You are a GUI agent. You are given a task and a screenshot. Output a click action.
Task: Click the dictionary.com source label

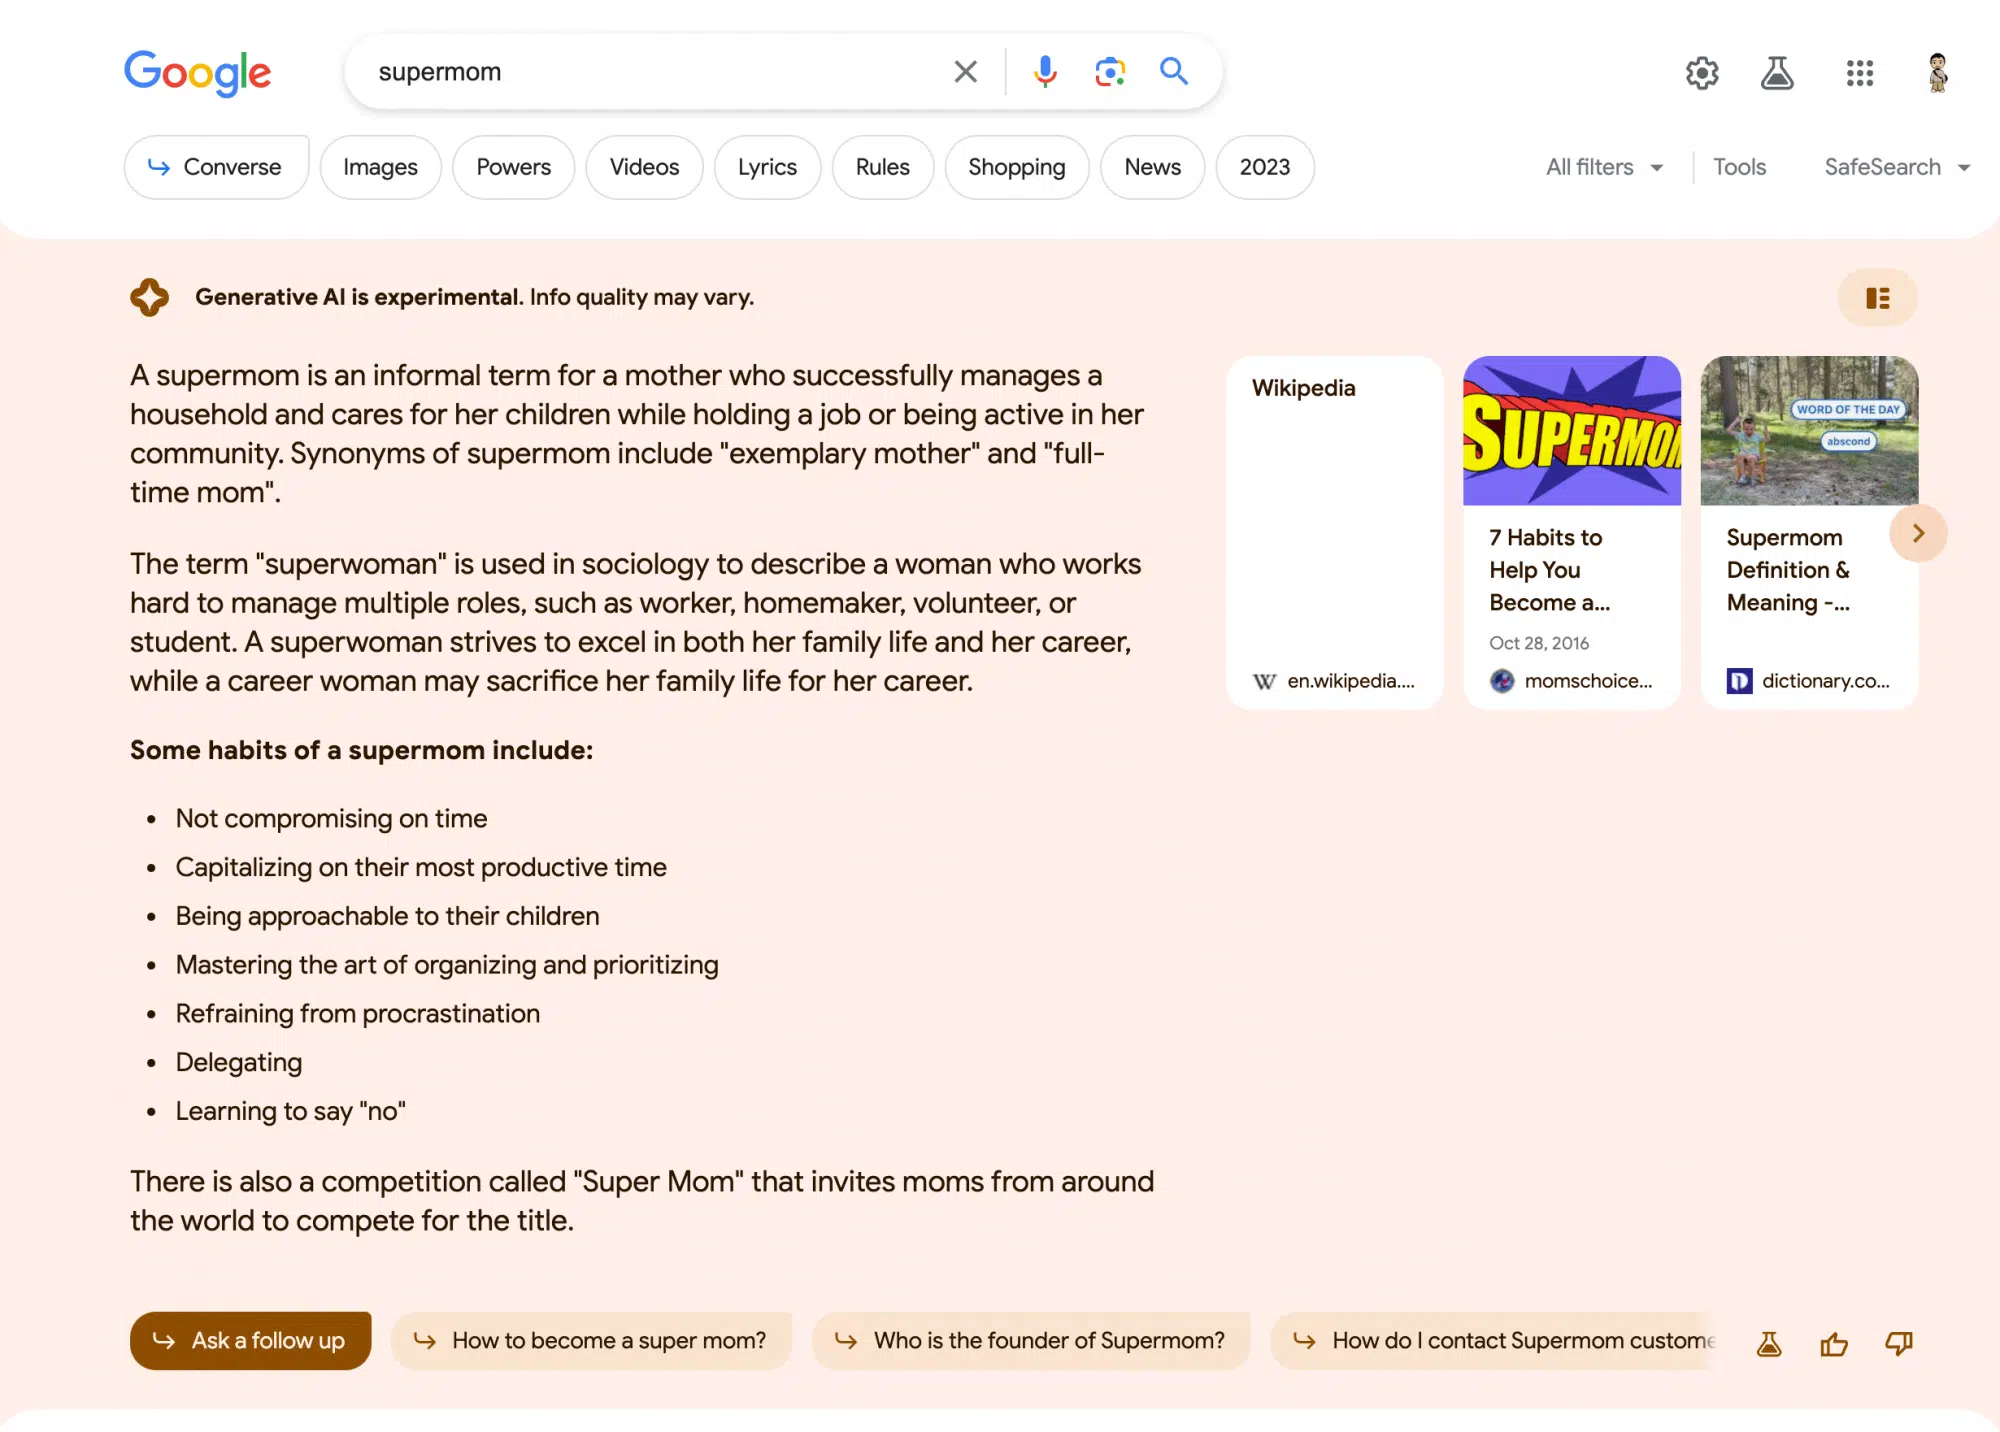(x=1809, y=681)
